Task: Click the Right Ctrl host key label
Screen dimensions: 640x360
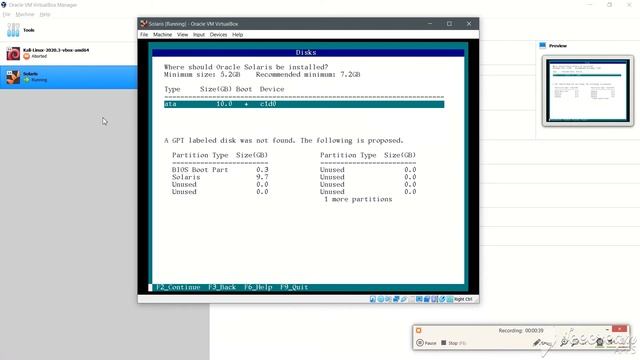Action: [463, 299]
